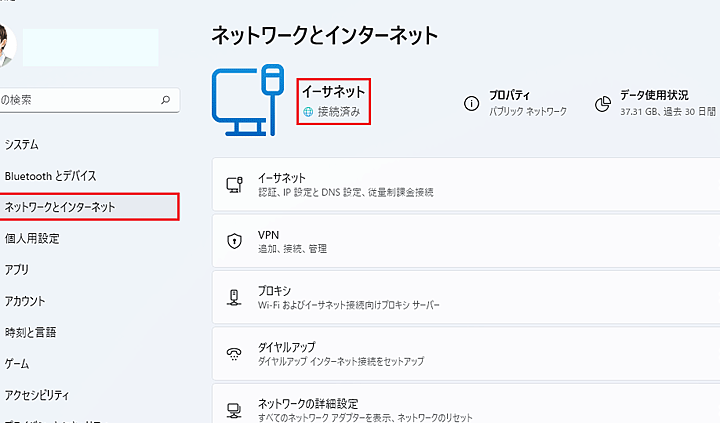Click the VPN shield icon
720x423 pixels.
(235, 240)
